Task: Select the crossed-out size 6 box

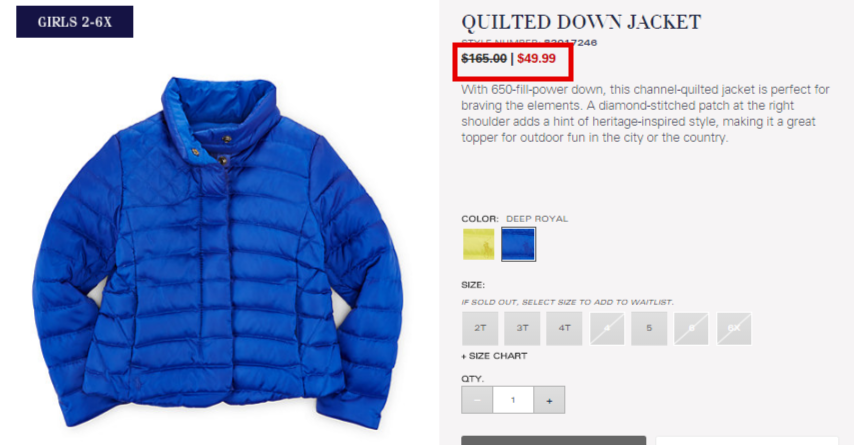Action: (x=691, y=328)
